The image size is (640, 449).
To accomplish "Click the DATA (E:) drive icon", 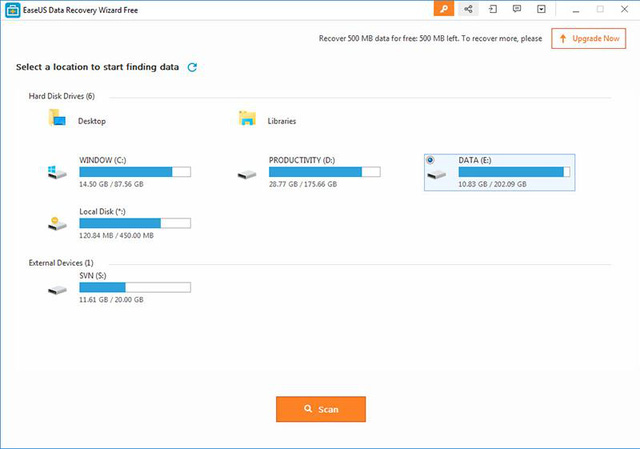I will 437,175.
